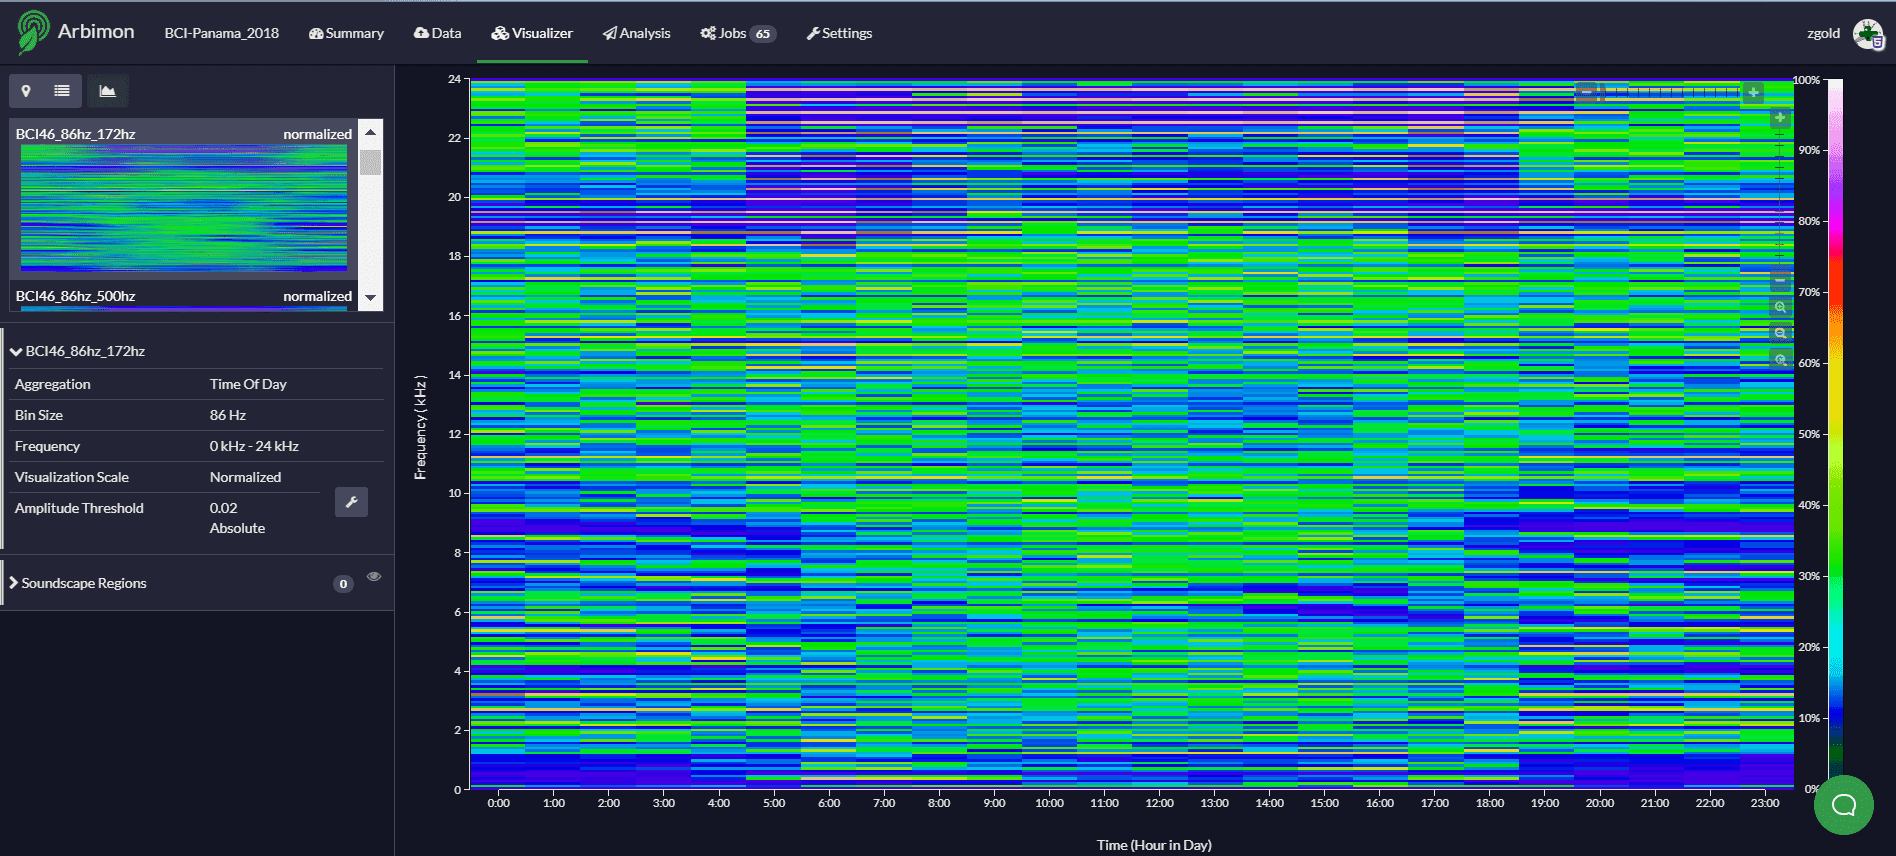The image size is (1896, 856).
Task: Click the vertical zoom slider track
Action: pos(1780,200)
